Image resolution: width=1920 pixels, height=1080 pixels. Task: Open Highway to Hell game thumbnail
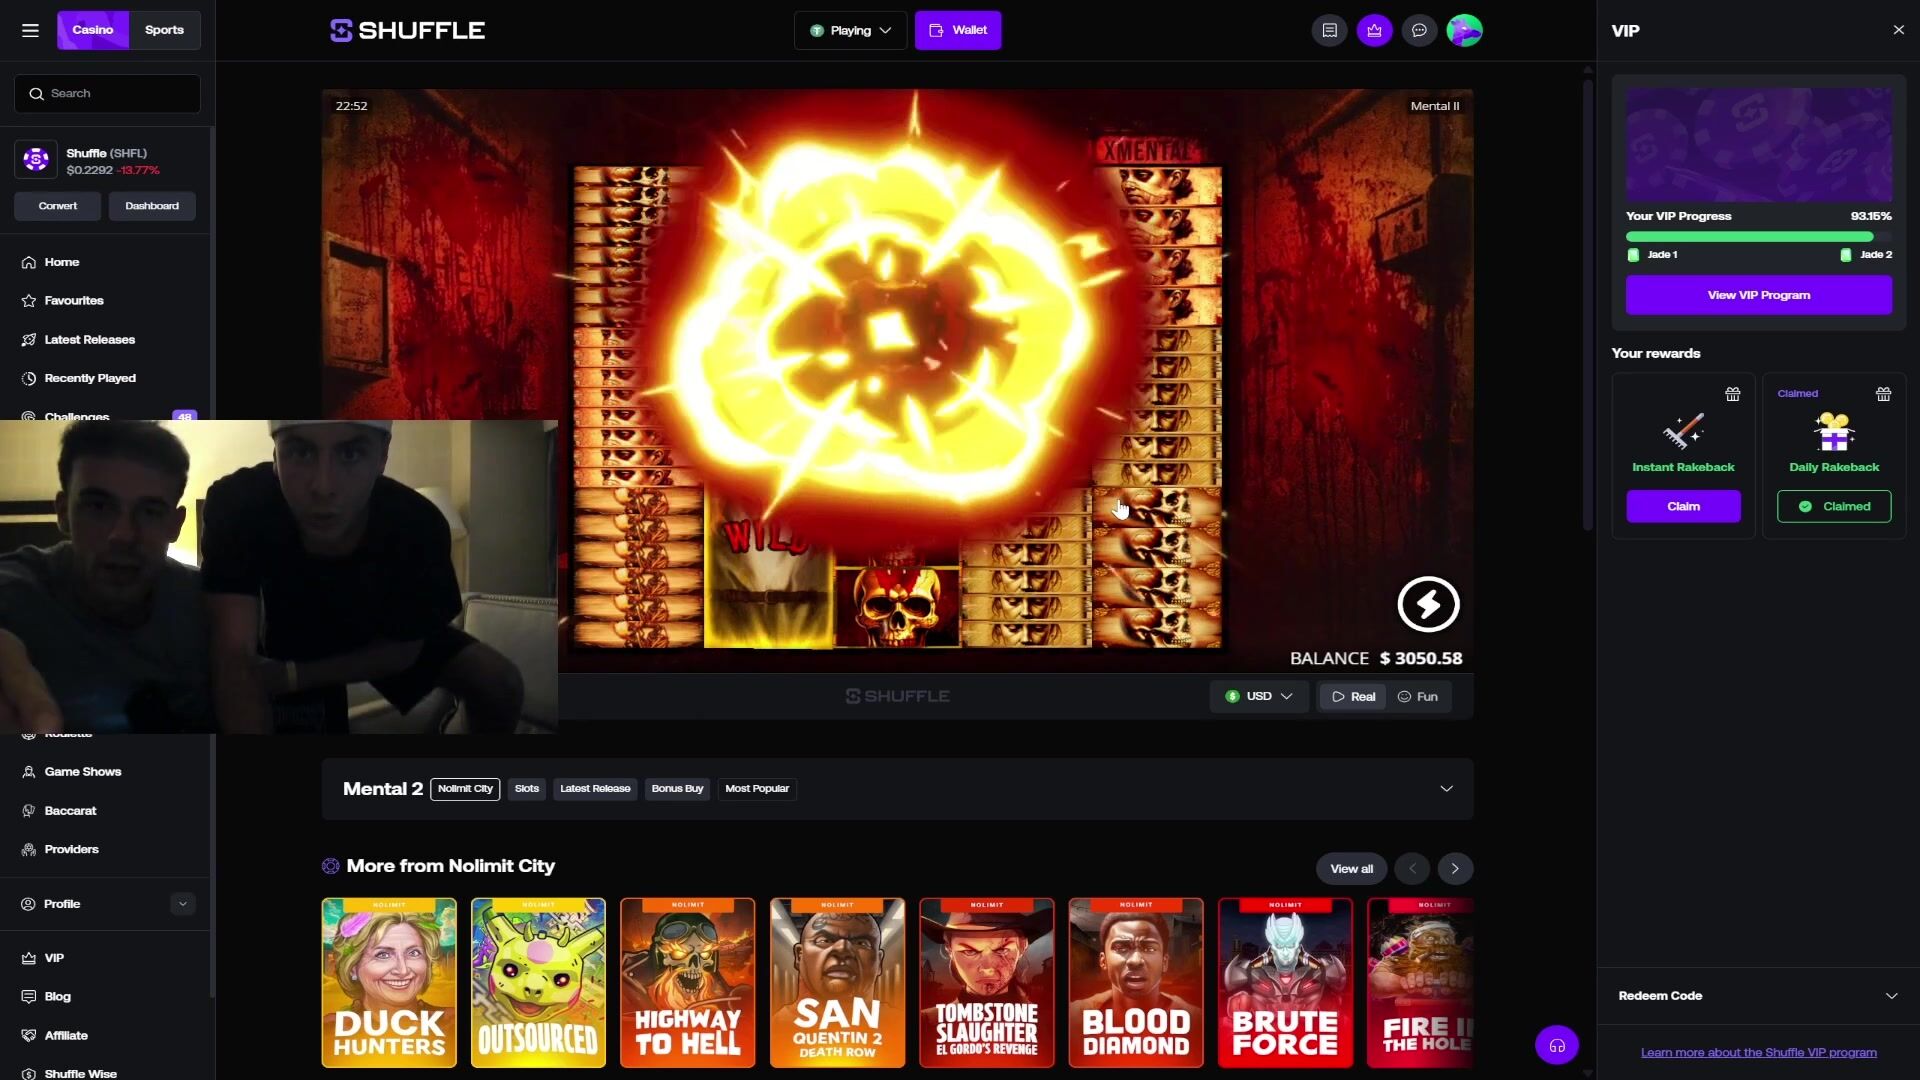pyautogui.click(x=688, y=983)
